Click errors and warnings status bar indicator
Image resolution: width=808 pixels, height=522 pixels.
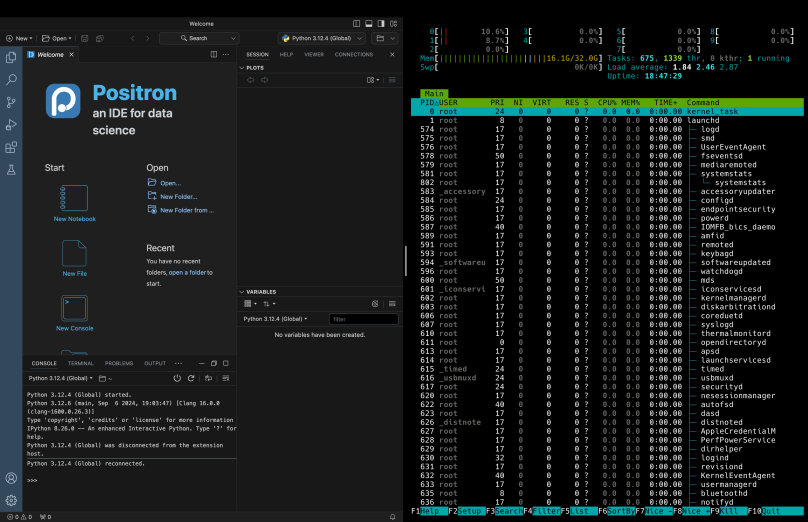tap(20, 516)
